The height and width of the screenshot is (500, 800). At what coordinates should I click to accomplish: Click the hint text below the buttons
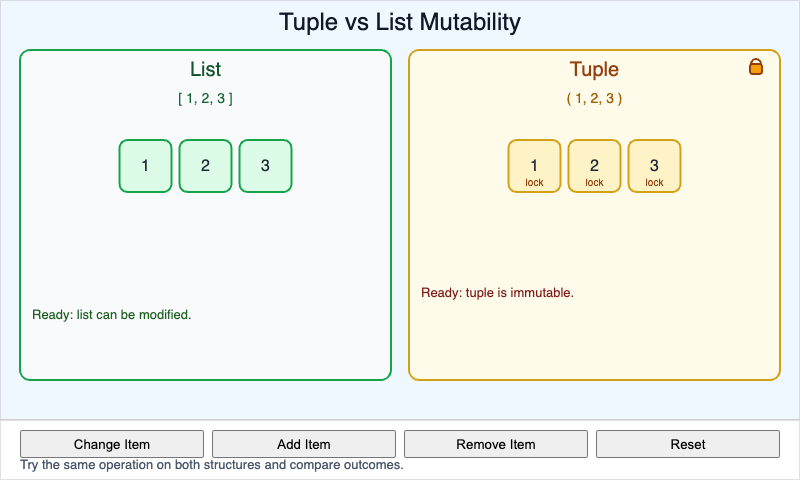click(211, 465)
